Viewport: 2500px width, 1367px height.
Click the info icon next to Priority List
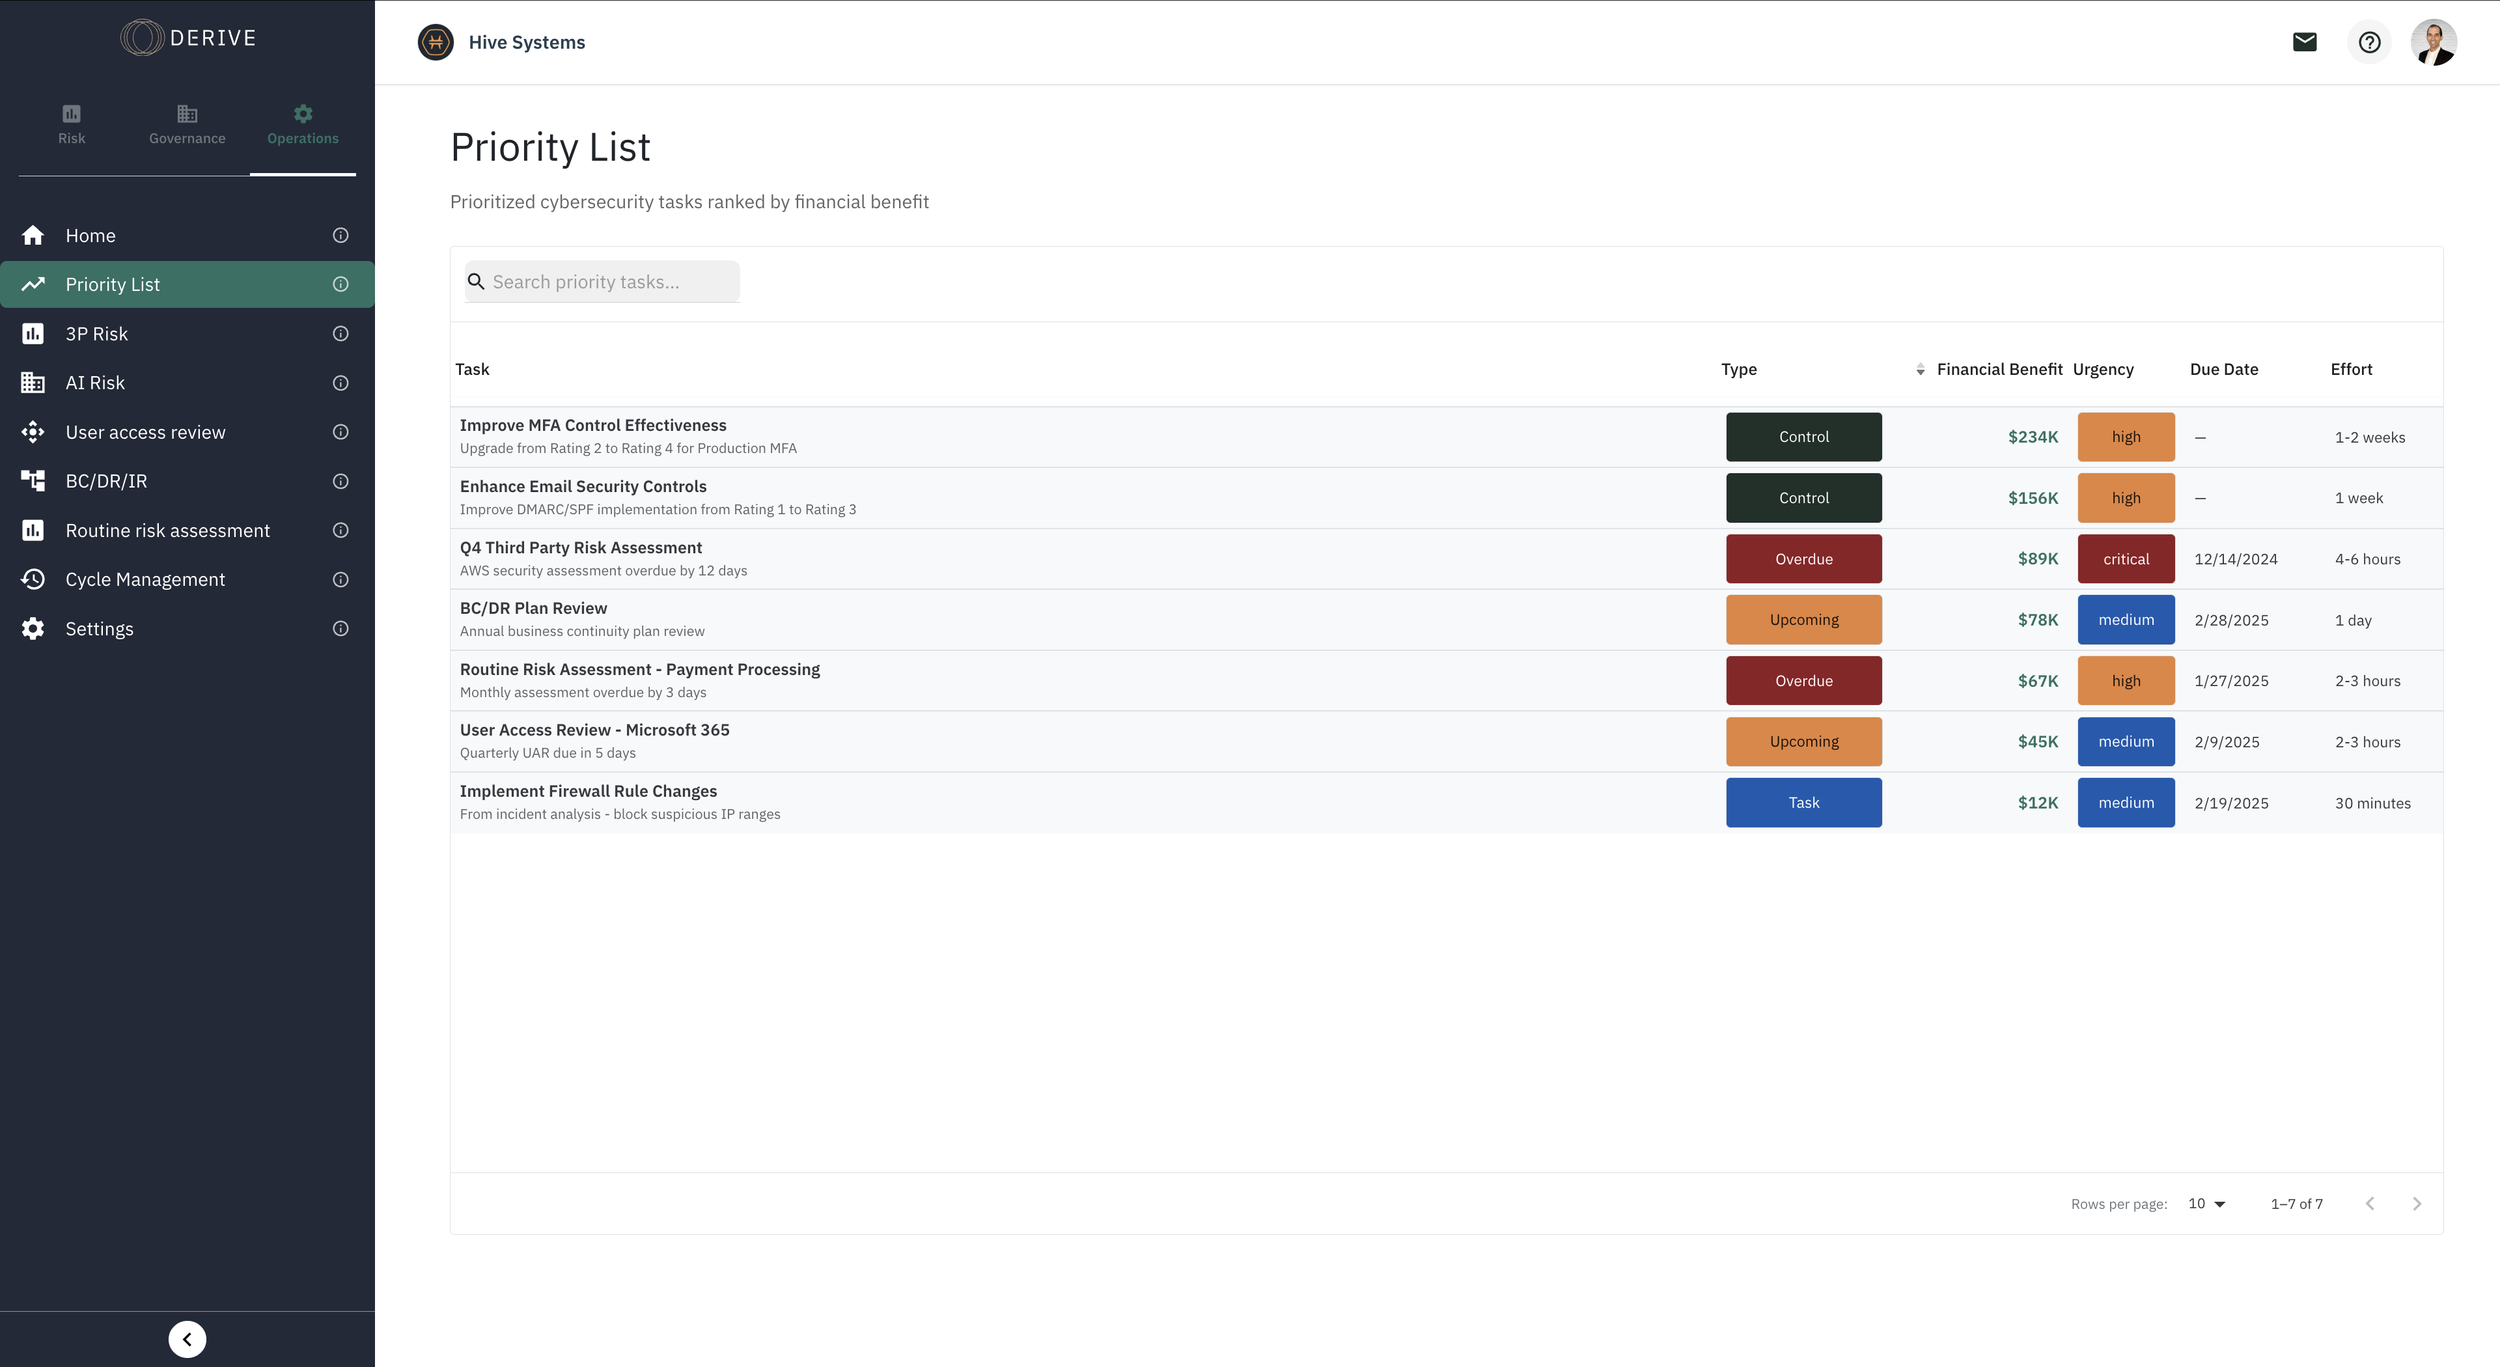(340, 284)
